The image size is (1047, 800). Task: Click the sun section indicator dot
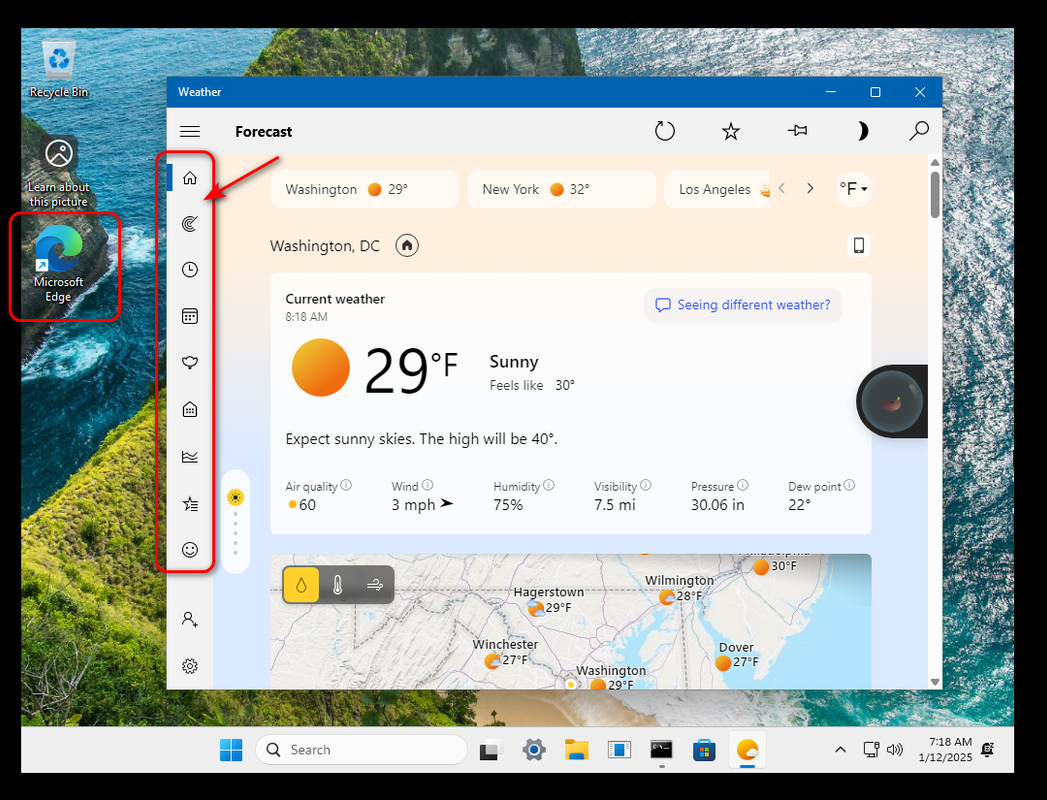[x=235, y=497]
